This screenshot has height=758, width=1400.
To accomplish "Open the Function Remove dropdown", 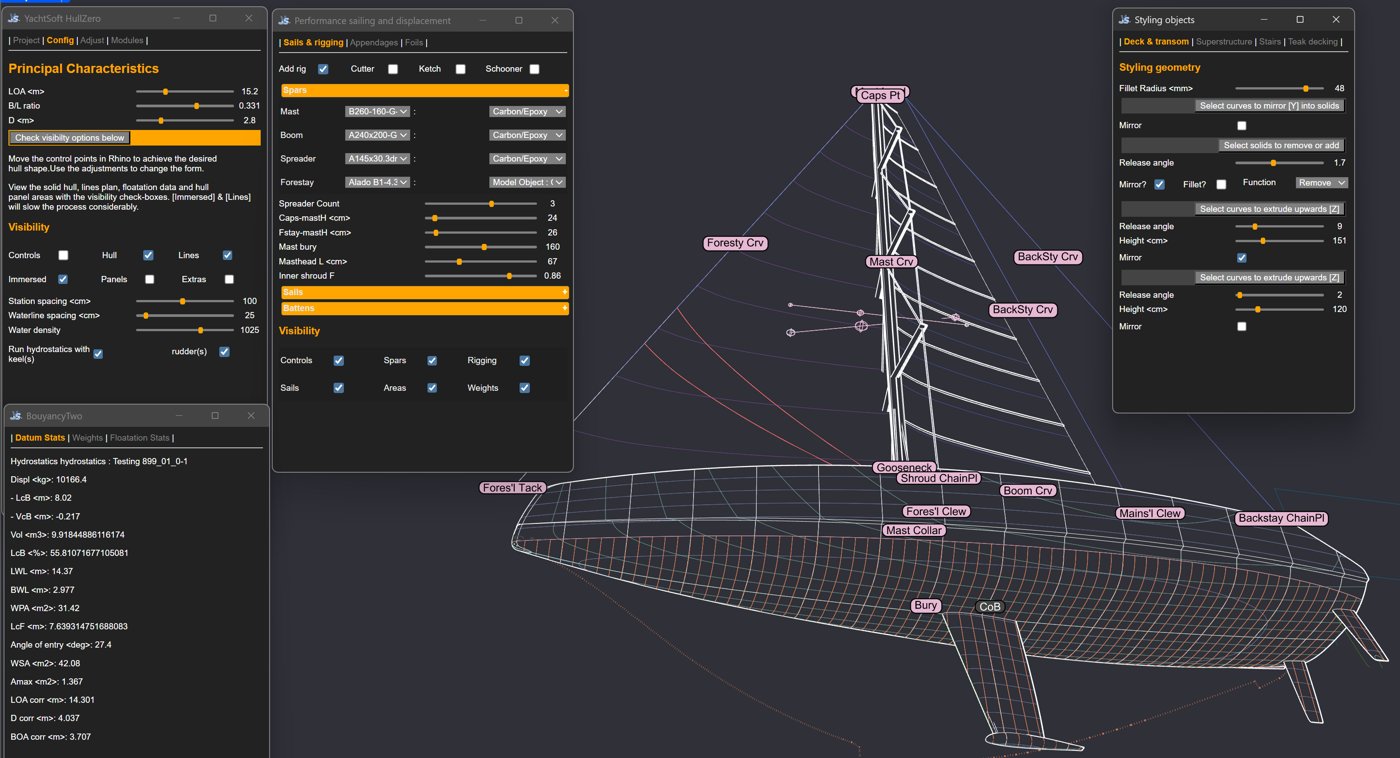I will 1322,183.
